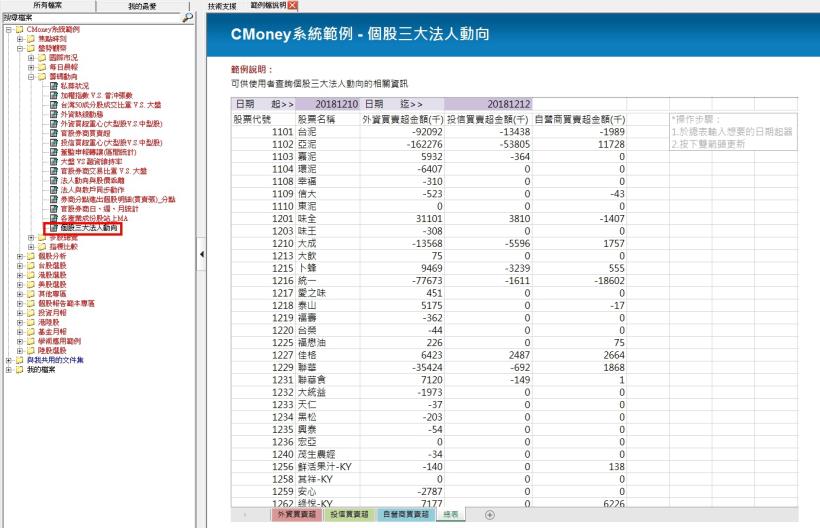The image size is (820, 528).
Task: Expand the 國際市況 folder
Action: [x=31, y=58]
